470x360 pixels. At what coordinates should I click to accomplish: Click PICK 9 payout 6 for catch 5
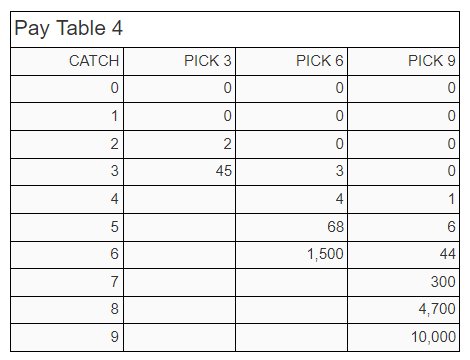point(451,227)
